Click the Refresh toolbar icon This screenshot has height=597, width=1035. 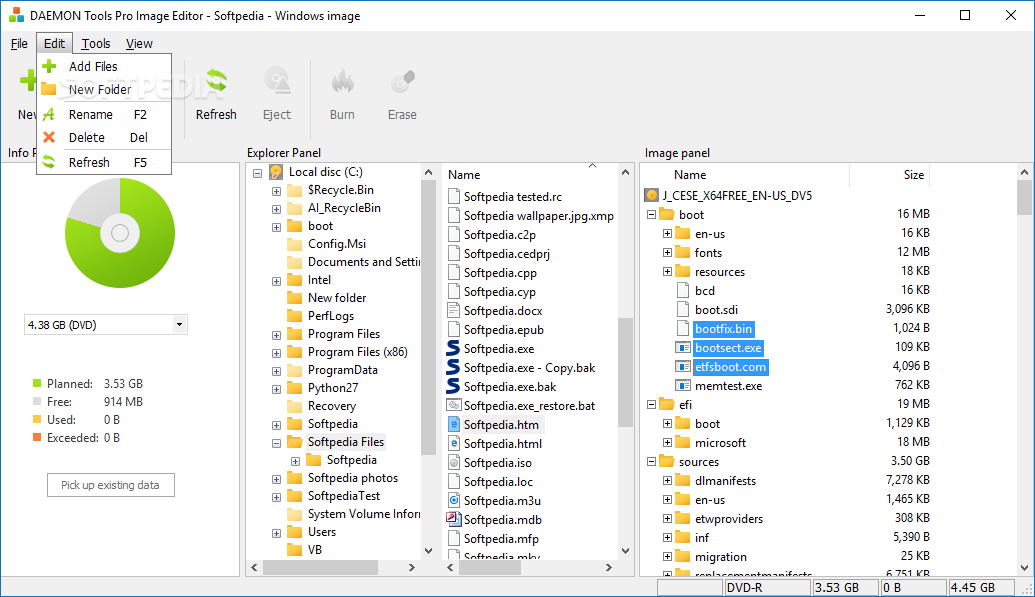click(216, 81)
